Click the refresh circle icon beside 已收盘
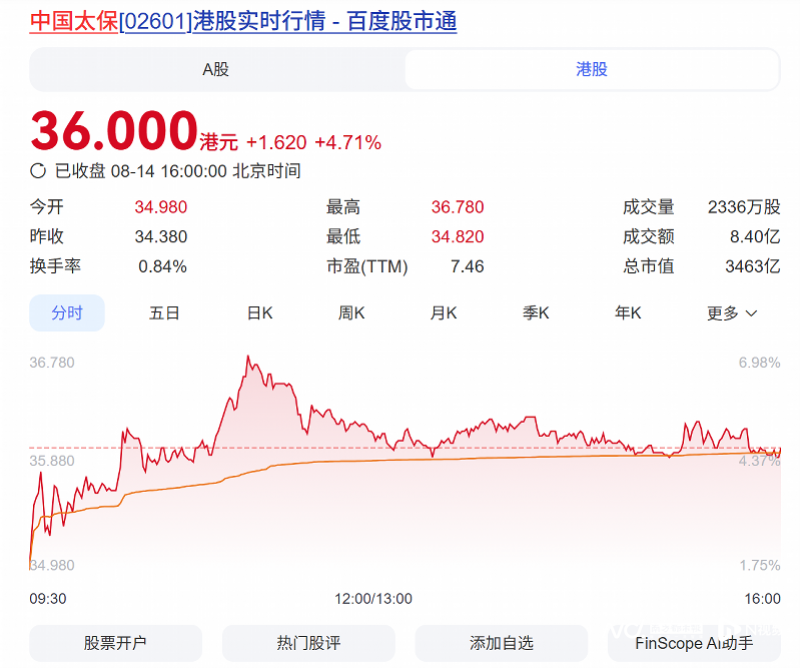 click(38, 171)
